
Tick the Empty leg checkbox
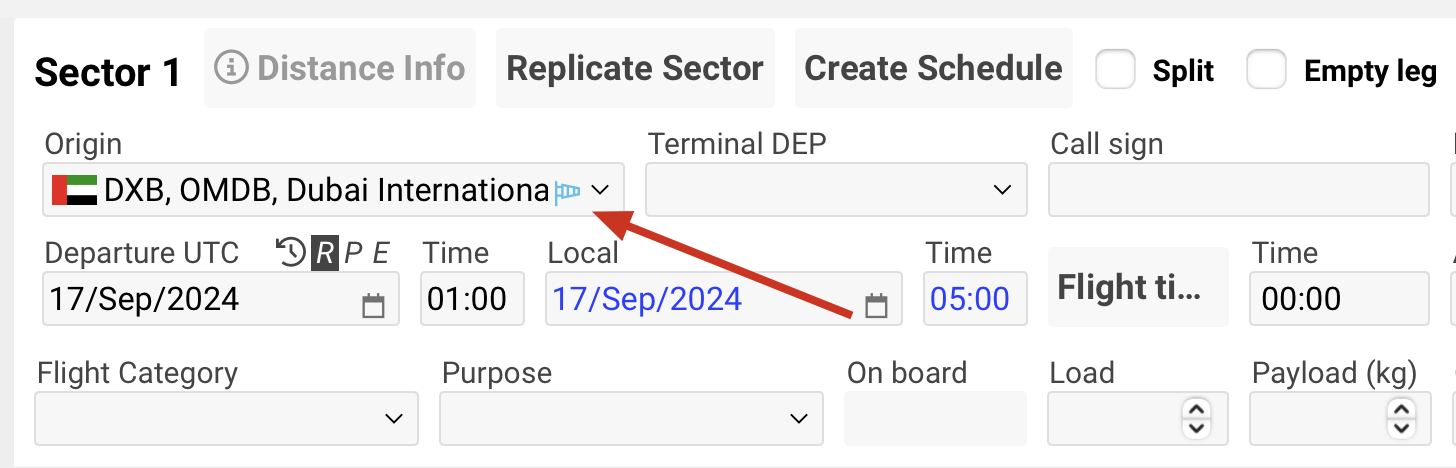[x=1266, y=70]
